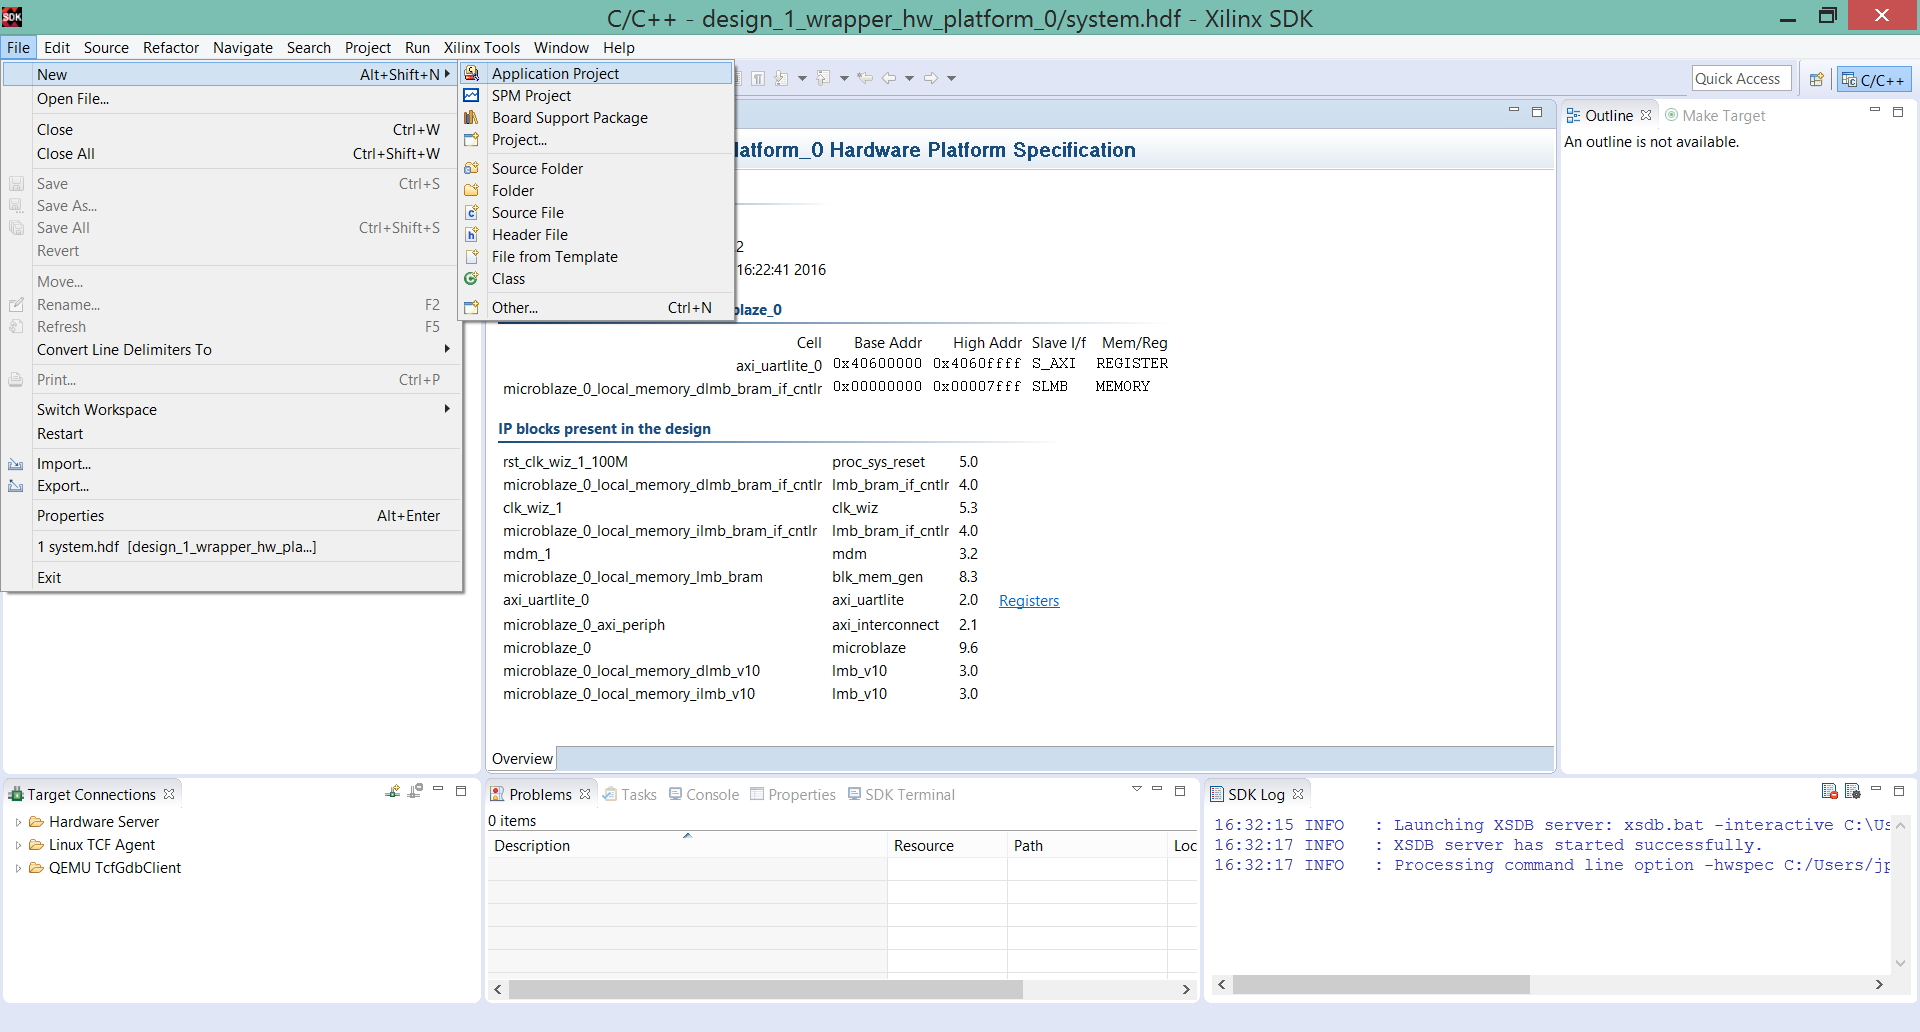This screenshot has height=1032, width=1920.
Task: Open the Next Annotation dropdown arrow
Action: 802,78
